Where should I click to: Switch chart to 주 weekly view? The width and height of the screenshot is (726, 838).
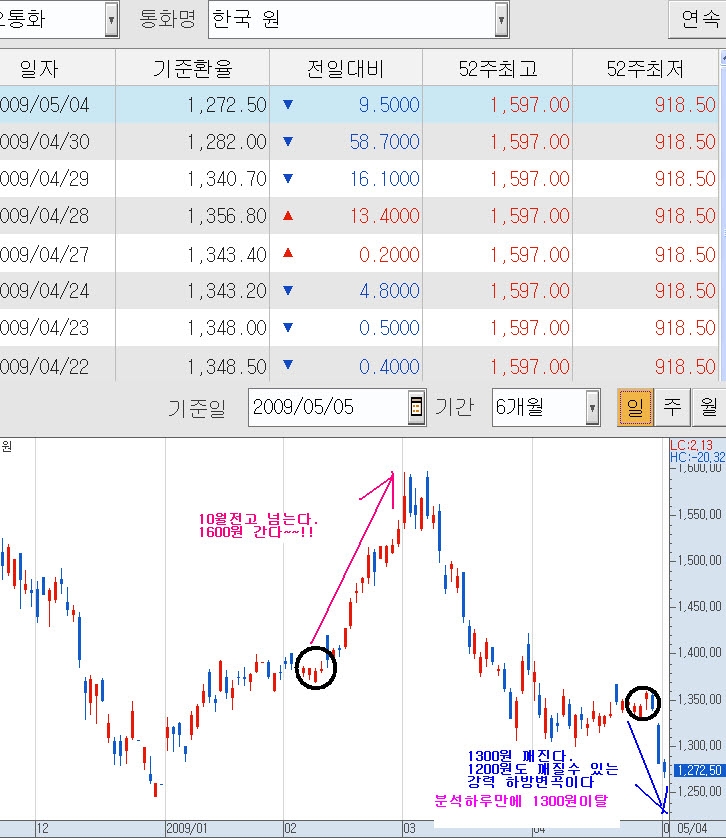click(x=672, y=408)
